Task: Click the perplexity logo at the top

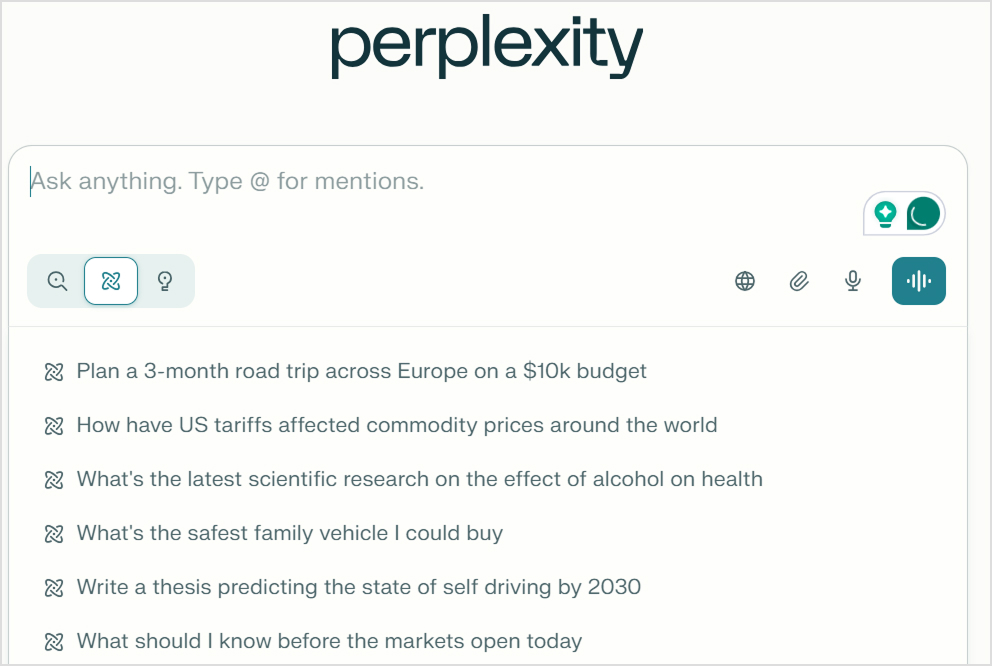Action: (x=487, y=45)
